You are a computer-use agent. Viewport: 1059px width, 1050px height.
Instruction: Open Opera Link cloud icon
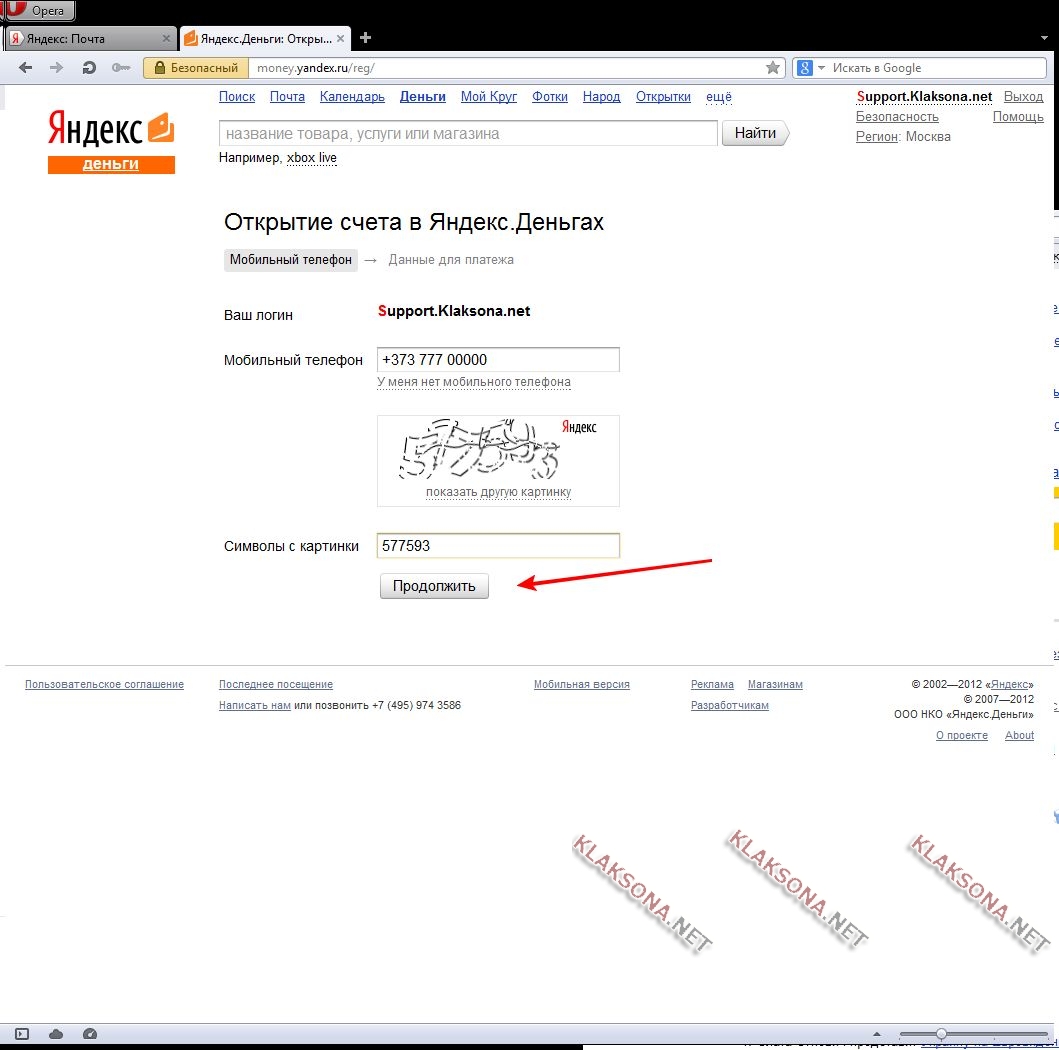(x=56, y=1034)
